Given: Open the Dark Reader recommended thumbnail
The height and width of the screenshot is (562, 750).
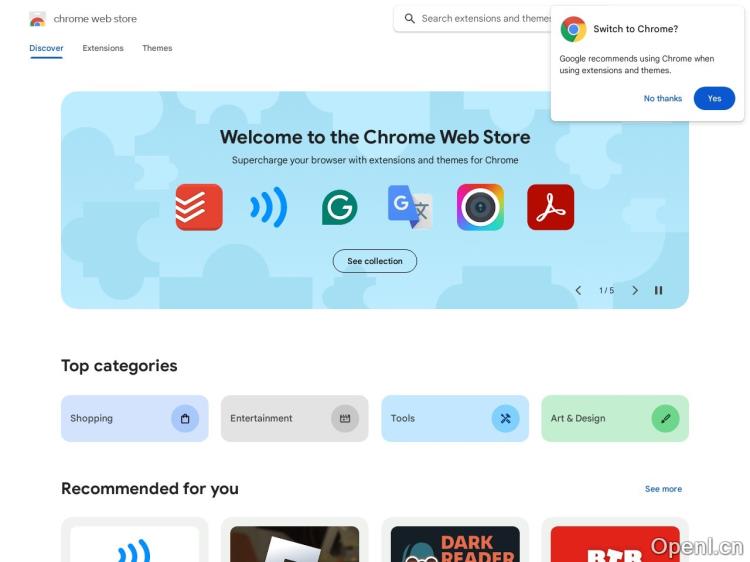Looking at the screenshot, I should 455,544.
